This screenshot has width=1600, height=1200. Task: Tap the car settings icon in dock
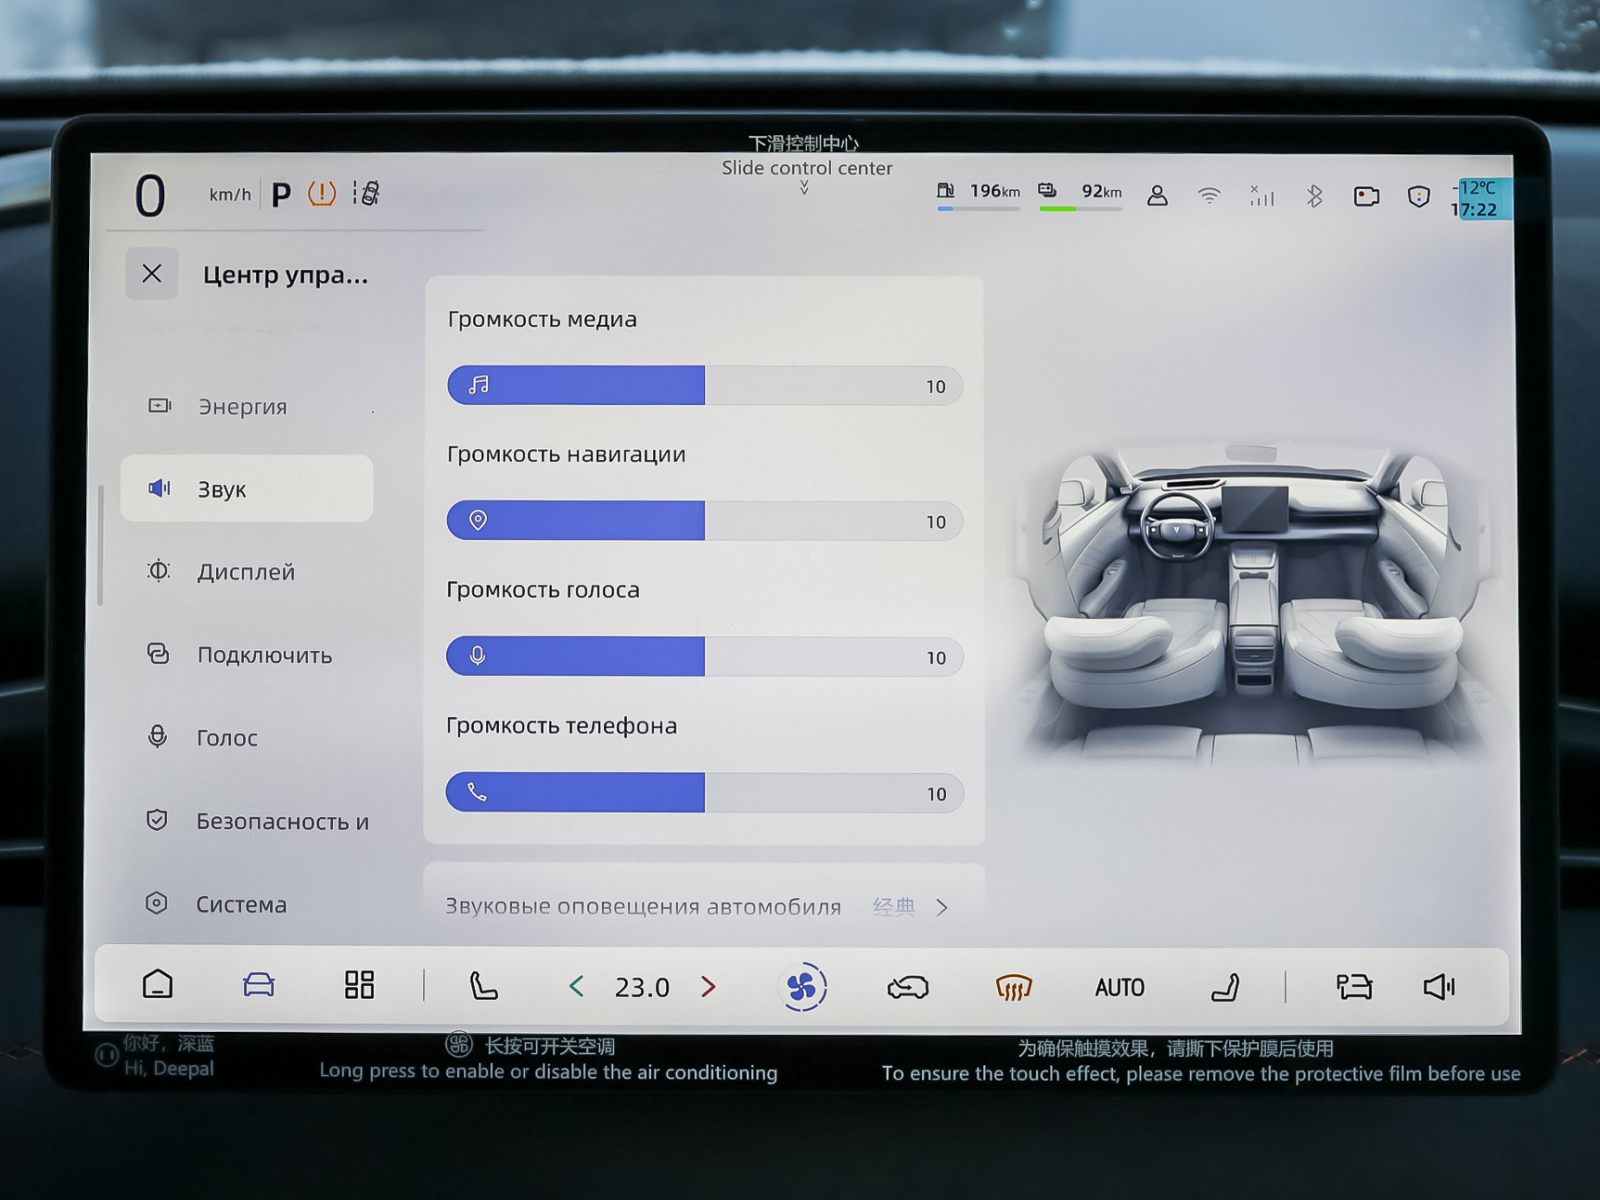[x=259, y=985]
